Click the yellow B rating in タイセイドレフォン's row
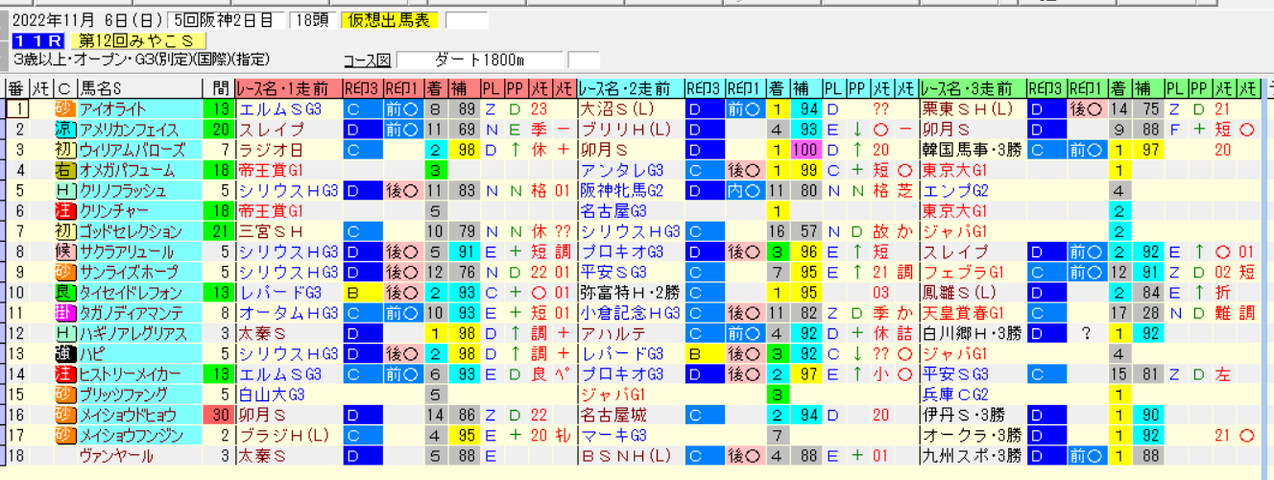The image size is (1274, 480). 361,292
